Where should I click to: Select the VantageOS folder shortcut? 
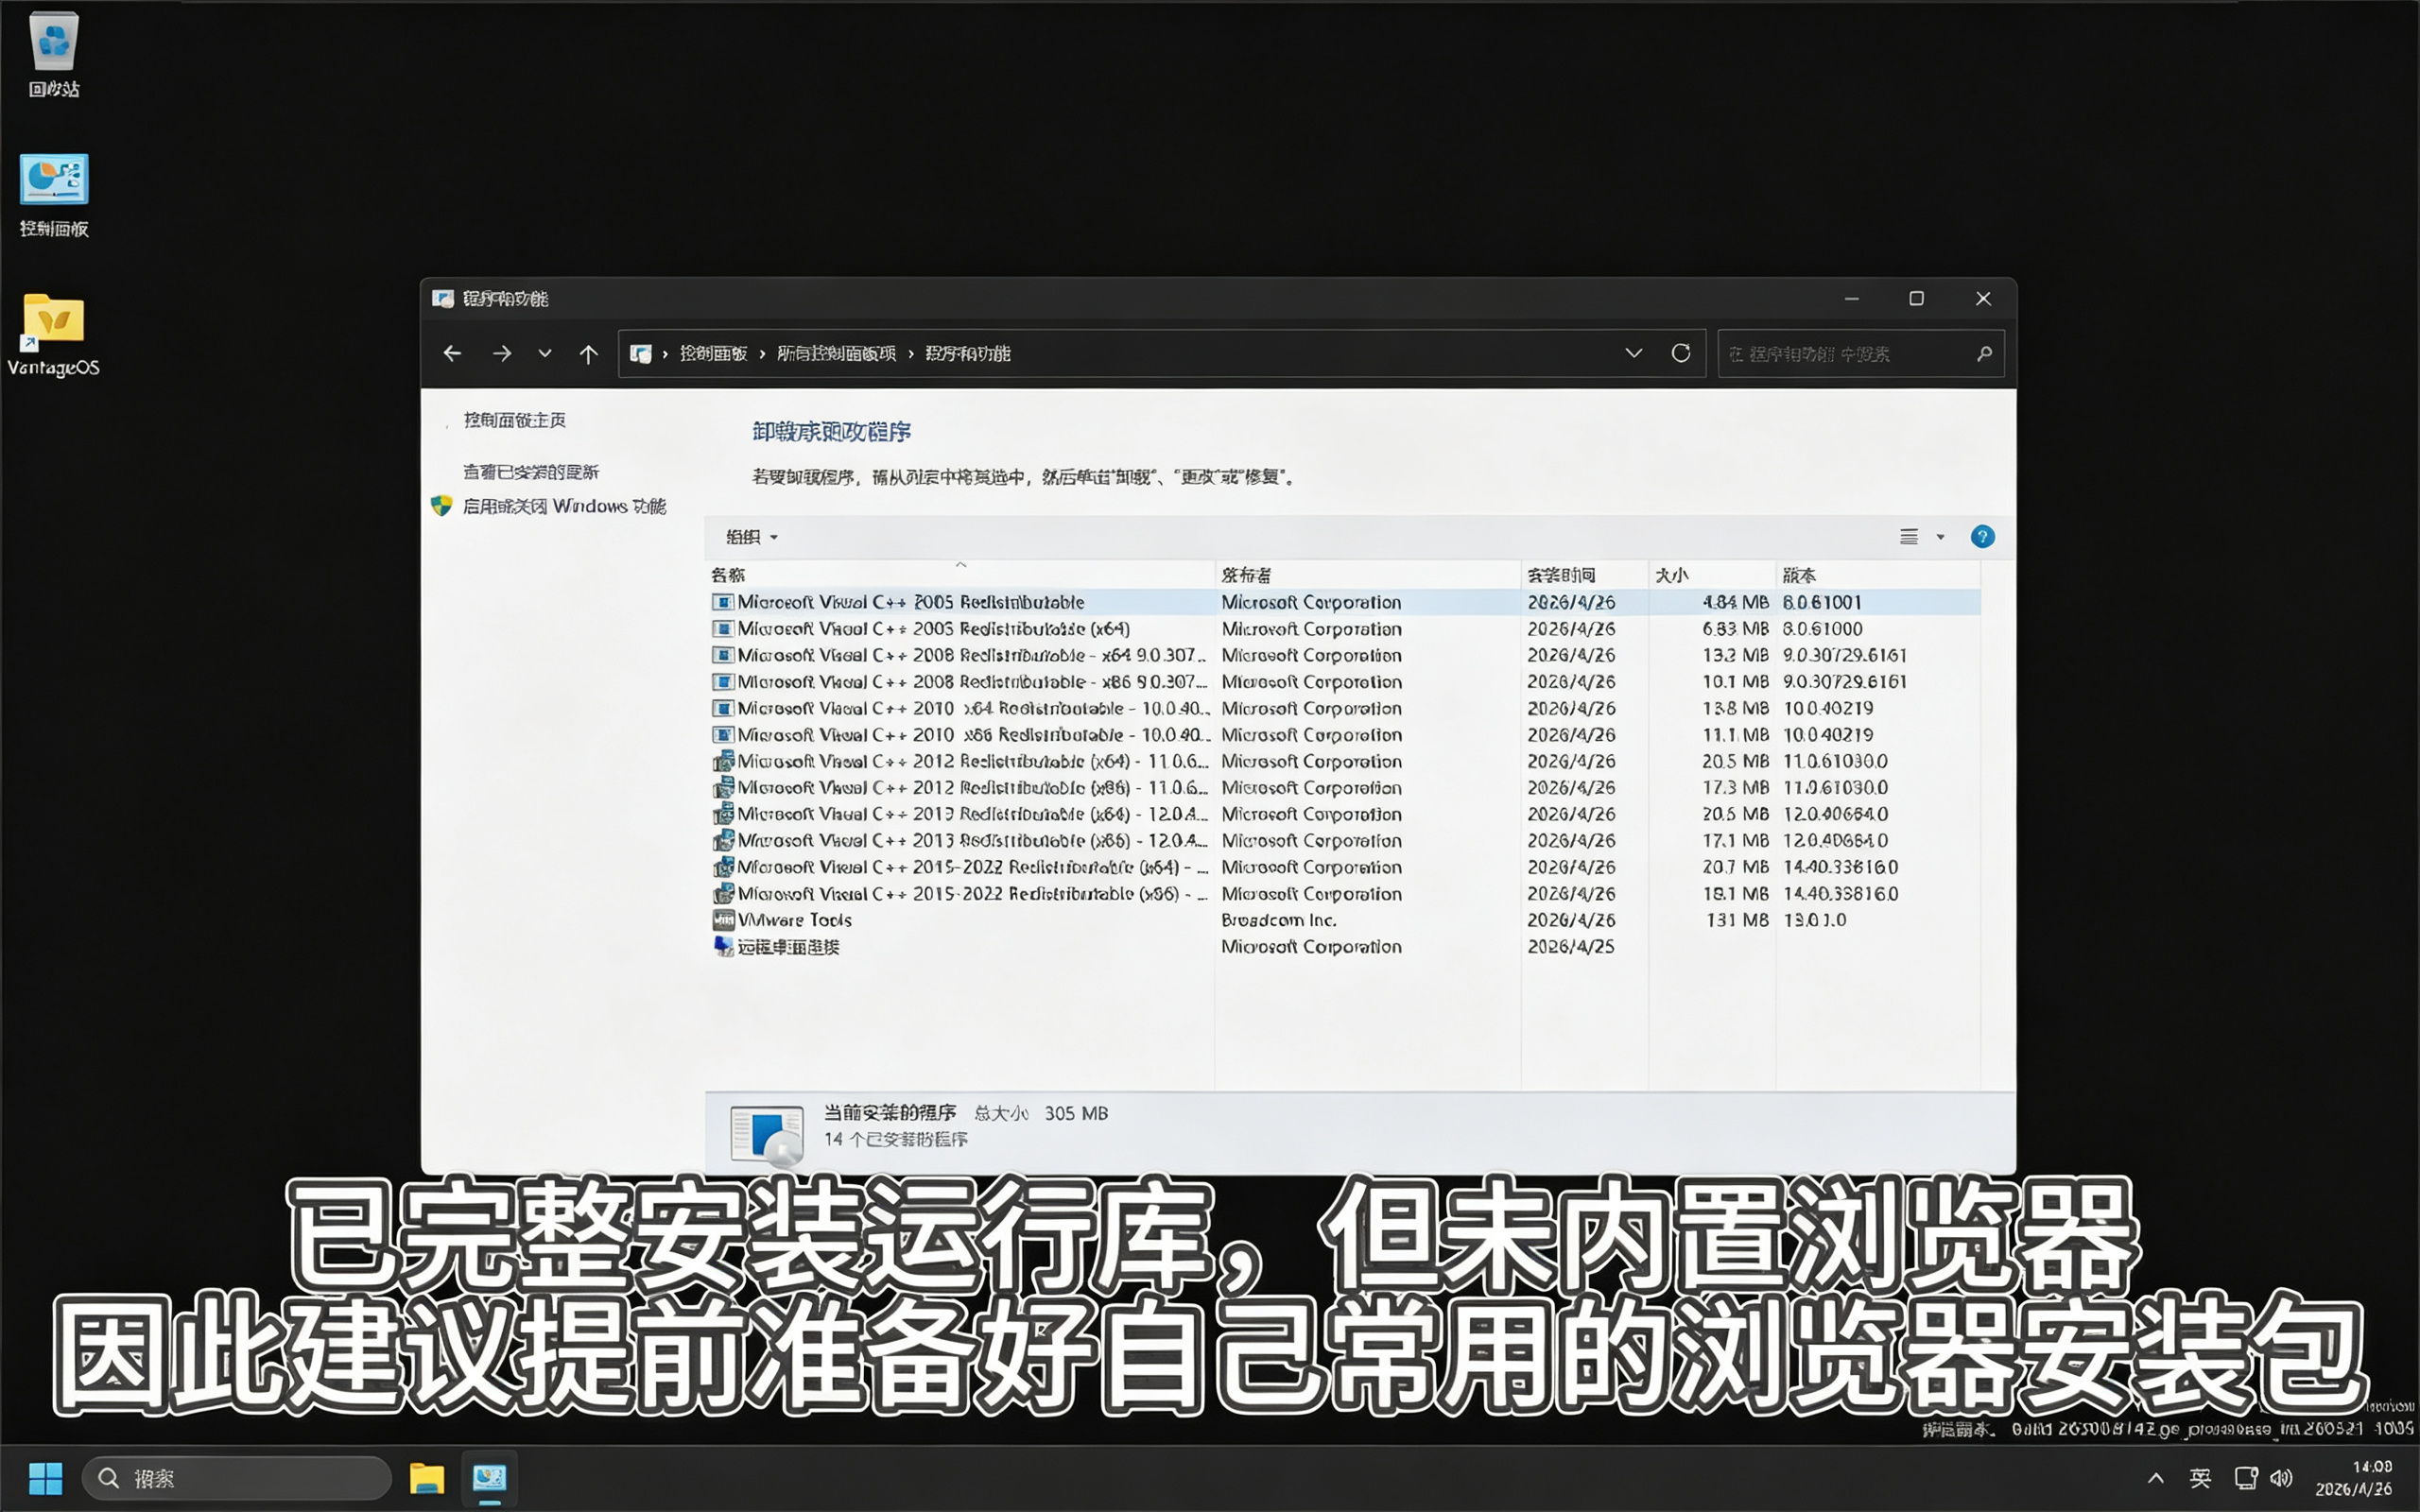click(x=54, y=334)
